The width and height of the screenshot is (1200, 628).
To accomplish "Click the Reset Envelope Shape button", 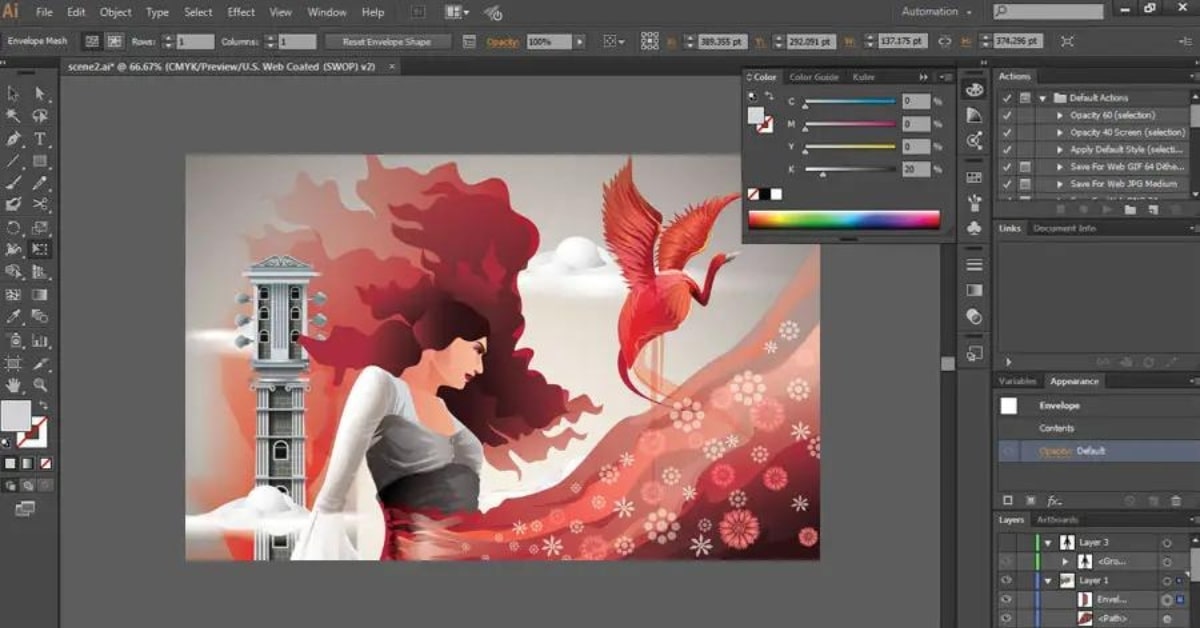I will coord(386,42).
